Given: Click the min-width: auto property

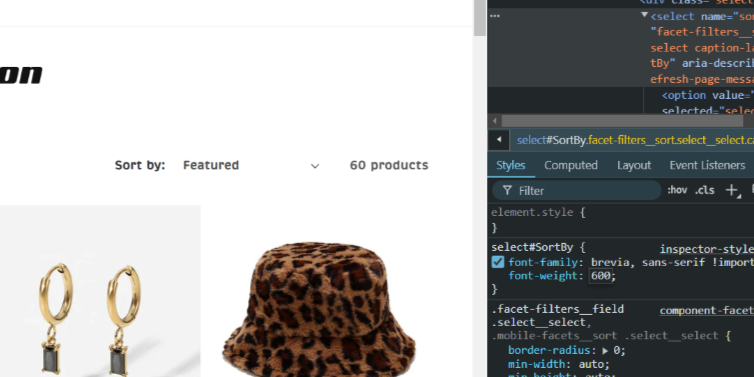Looking at the screenshot, I should coord(559,364).
